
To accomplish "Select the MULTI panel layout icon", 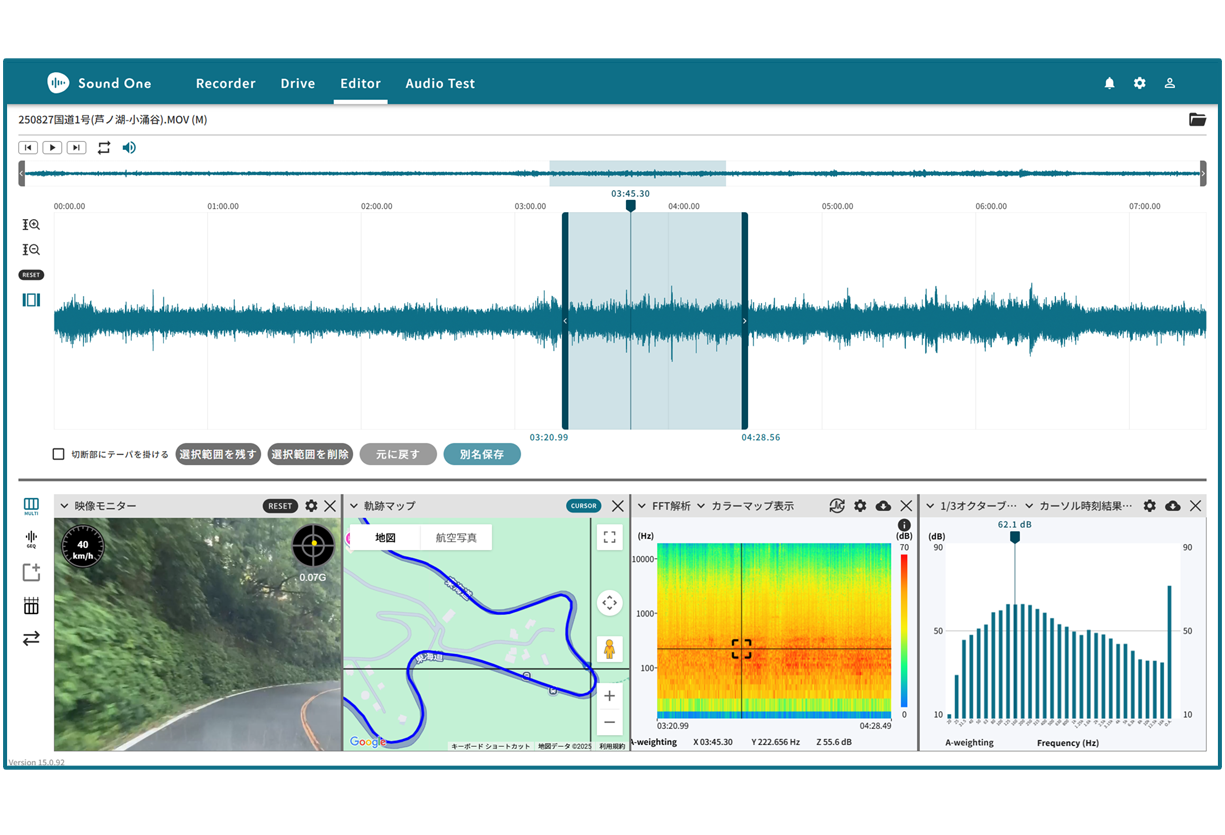I will pyautogui.click(x=31, y=507).
